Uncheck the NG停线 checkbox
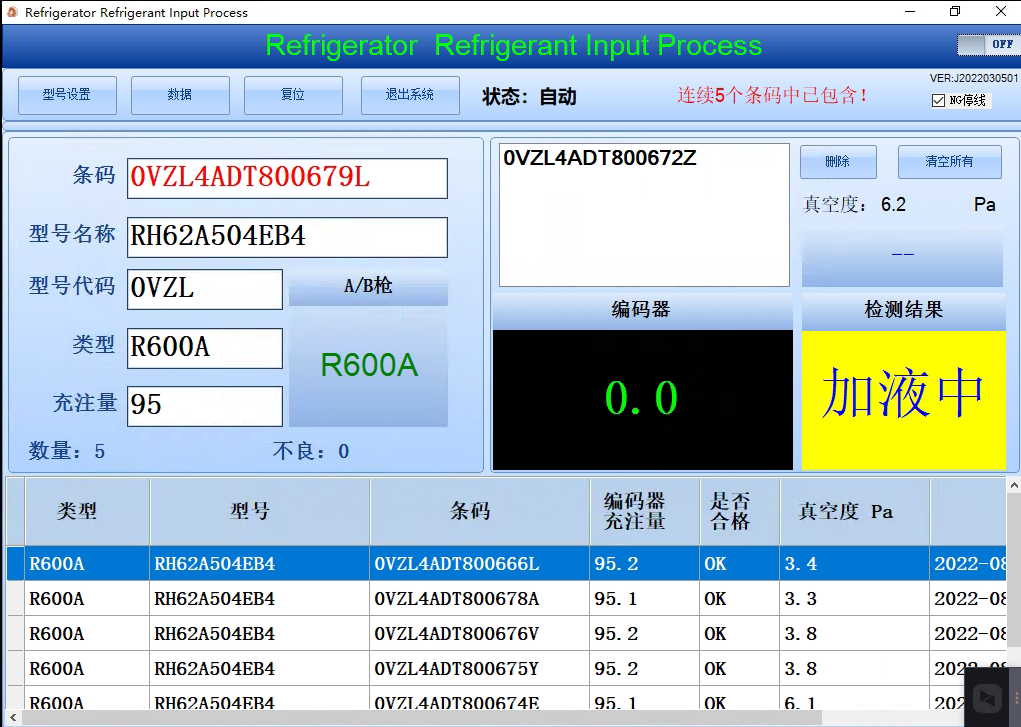Image resolution: width=1021 pixels, height=727 pixels. tap(938, 100)
